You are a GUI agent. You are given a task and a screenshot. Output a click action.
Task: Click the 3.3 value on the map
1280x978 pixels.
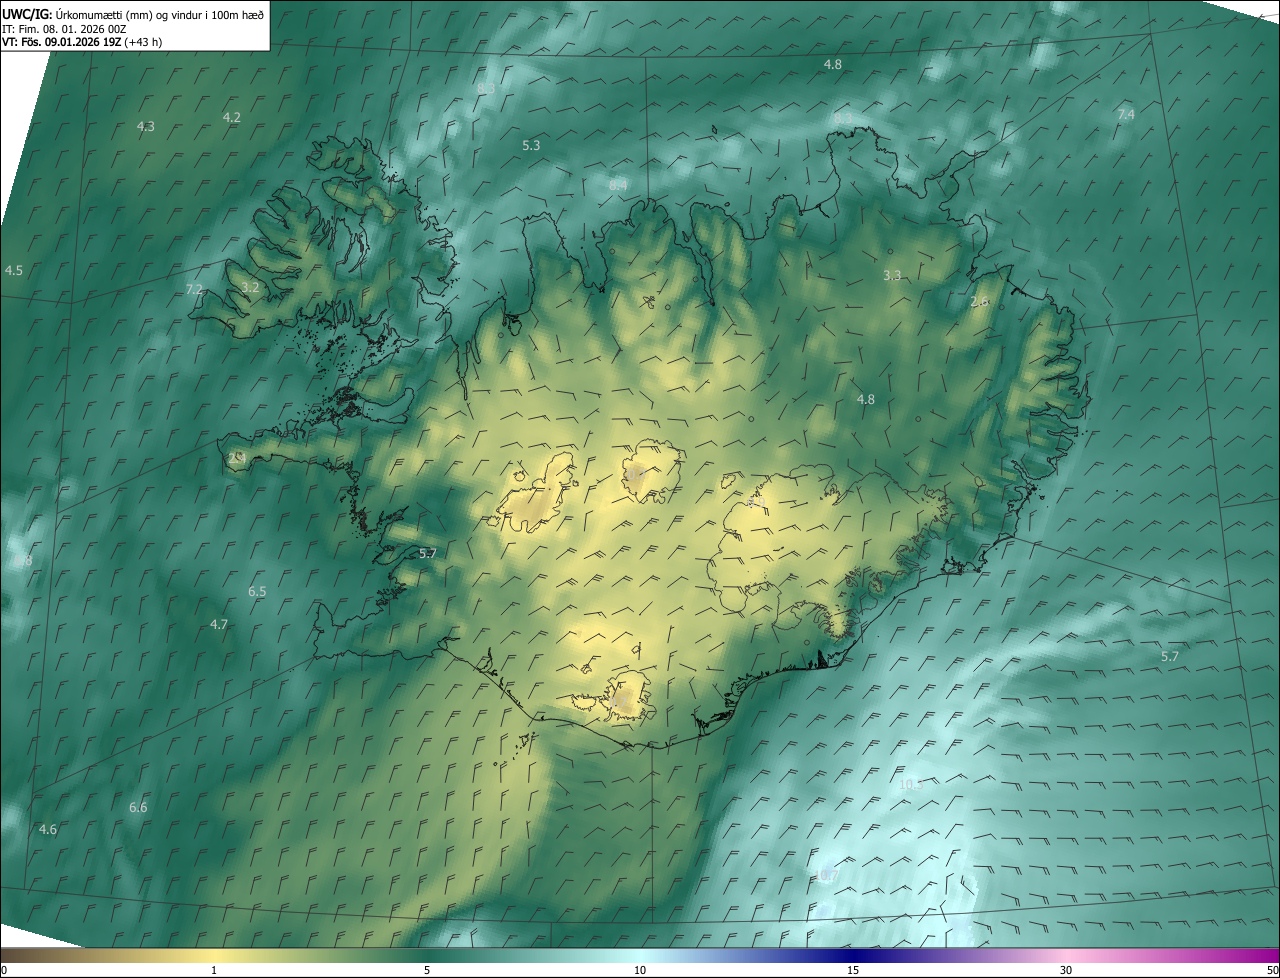pos(892,275)
